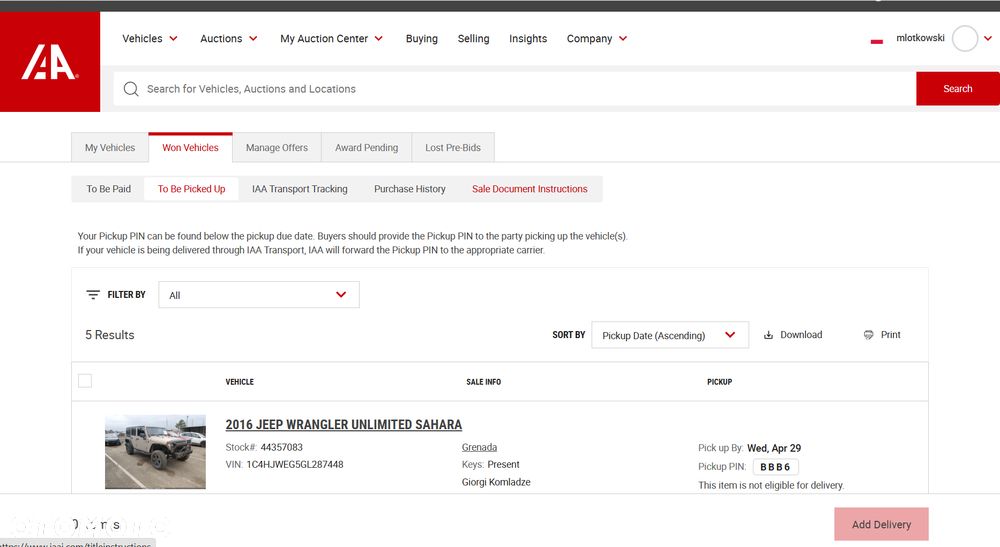Image resolution: width=1000 pixels, height=547 pixels.
Task: Click the Print text label
Action: (x=890, y=335)
